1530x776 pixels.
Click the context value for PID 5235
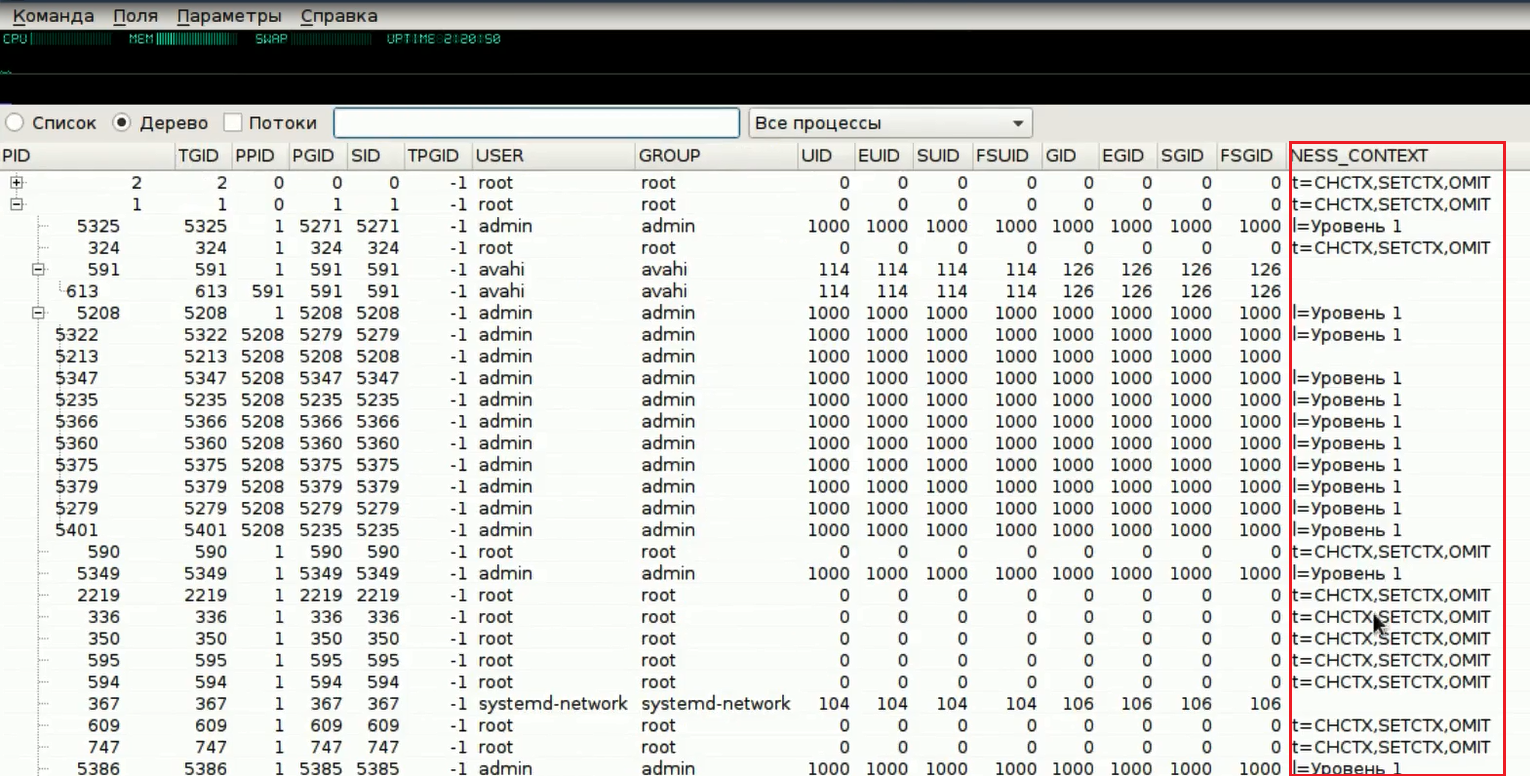click(x=1347, y=400)
